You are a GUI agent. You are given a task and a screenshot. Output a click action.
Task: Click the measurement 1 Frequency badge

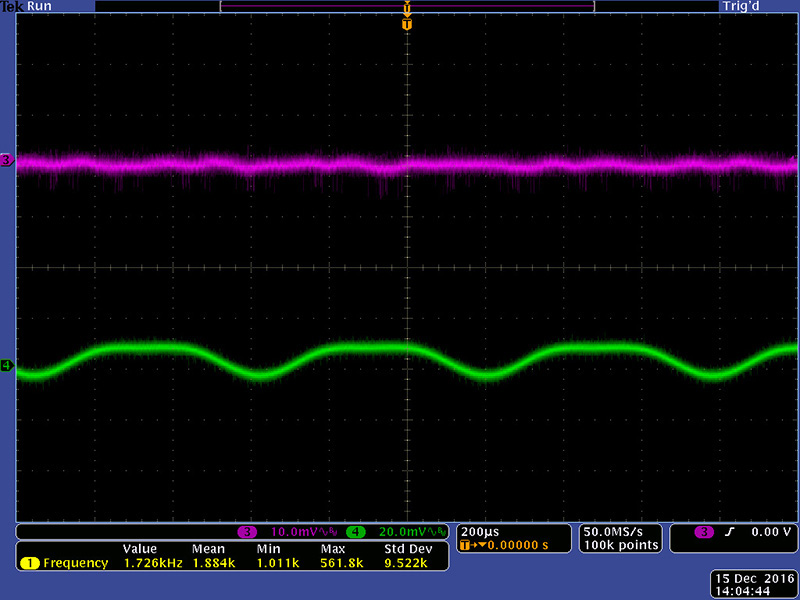(30, 563)
